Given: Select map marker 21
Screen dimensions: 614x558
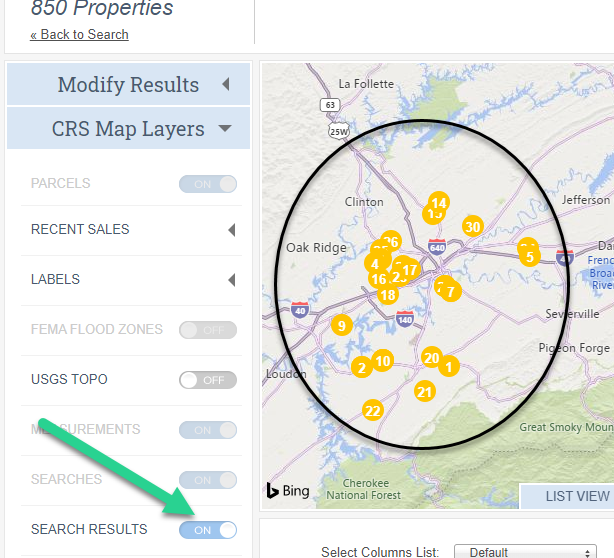Looking at the screenshot, I should pos(425,391).
